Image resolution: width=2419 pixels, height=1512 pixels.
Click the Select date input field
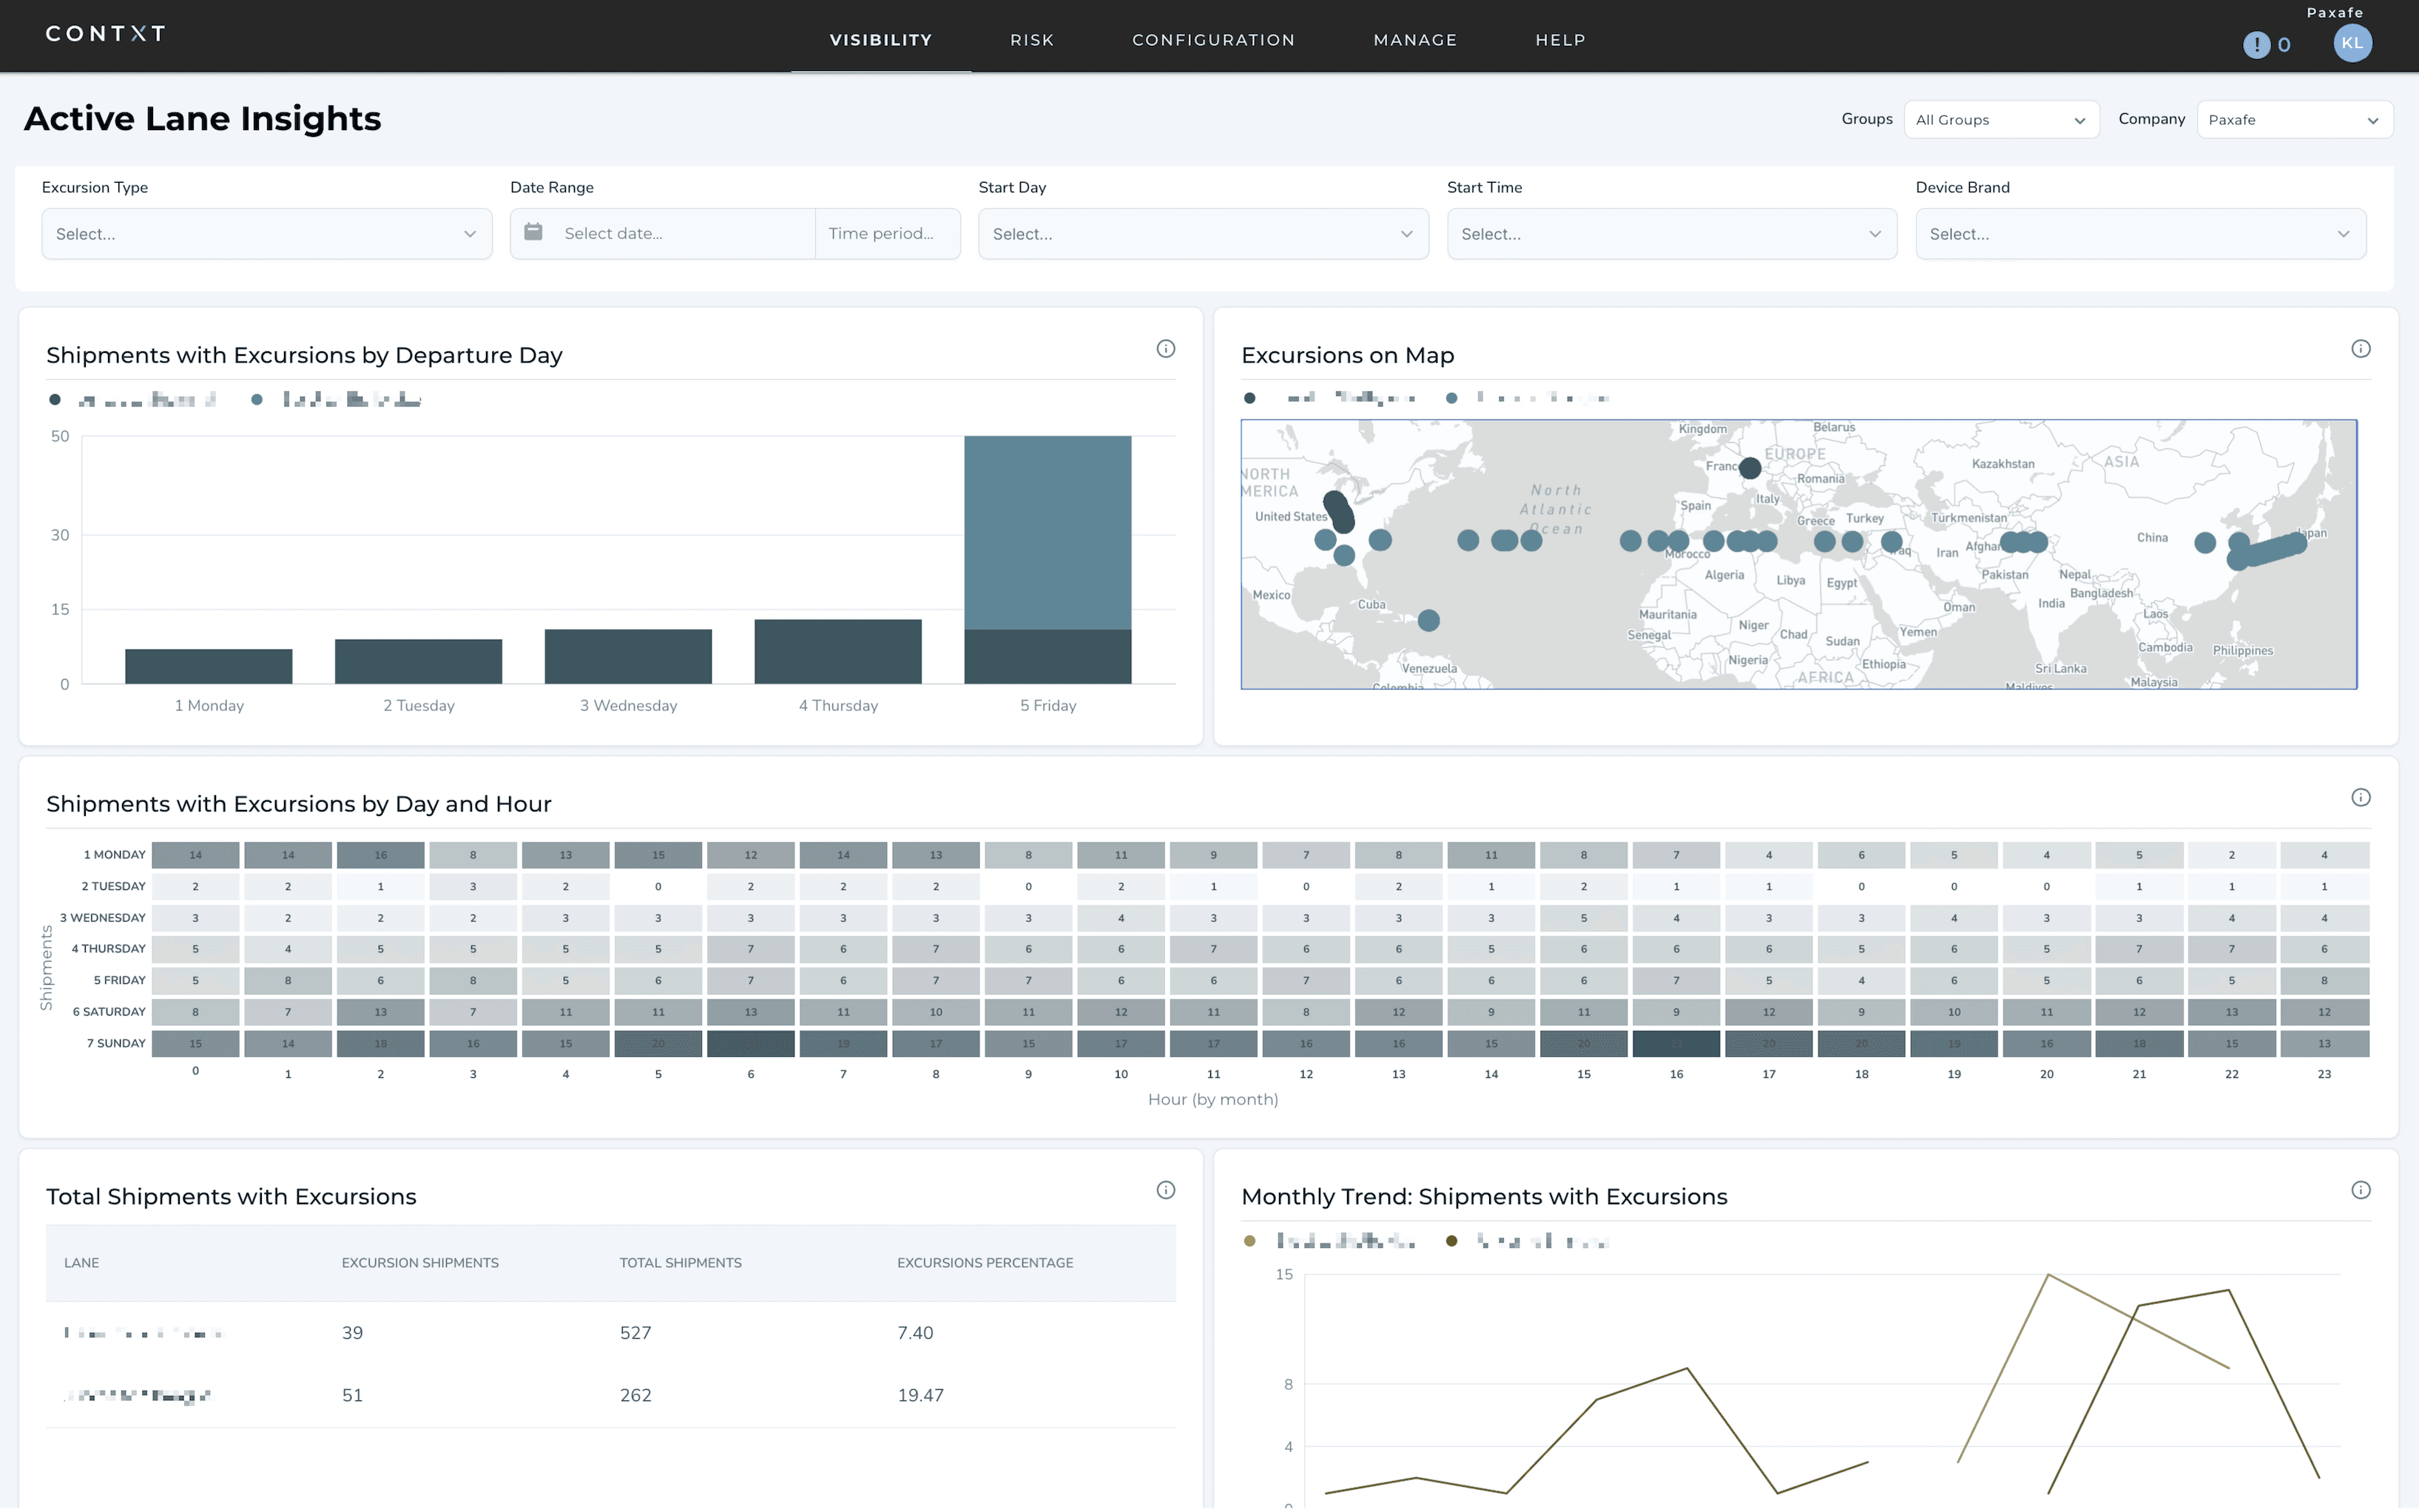tap(660, 233)
